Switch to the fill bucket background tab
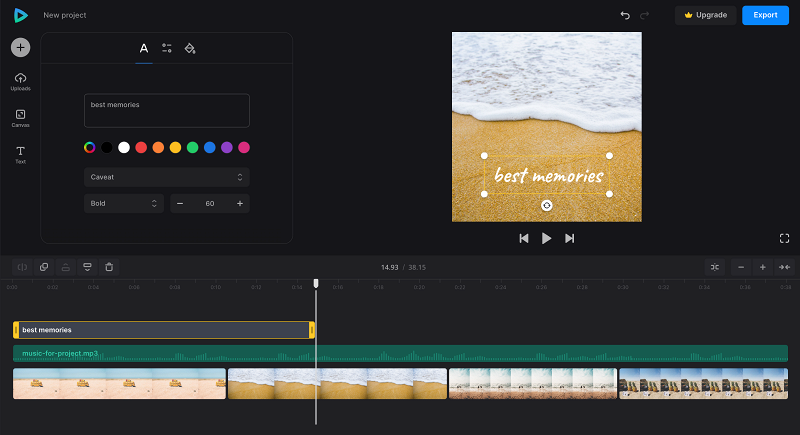 (190, 48)
